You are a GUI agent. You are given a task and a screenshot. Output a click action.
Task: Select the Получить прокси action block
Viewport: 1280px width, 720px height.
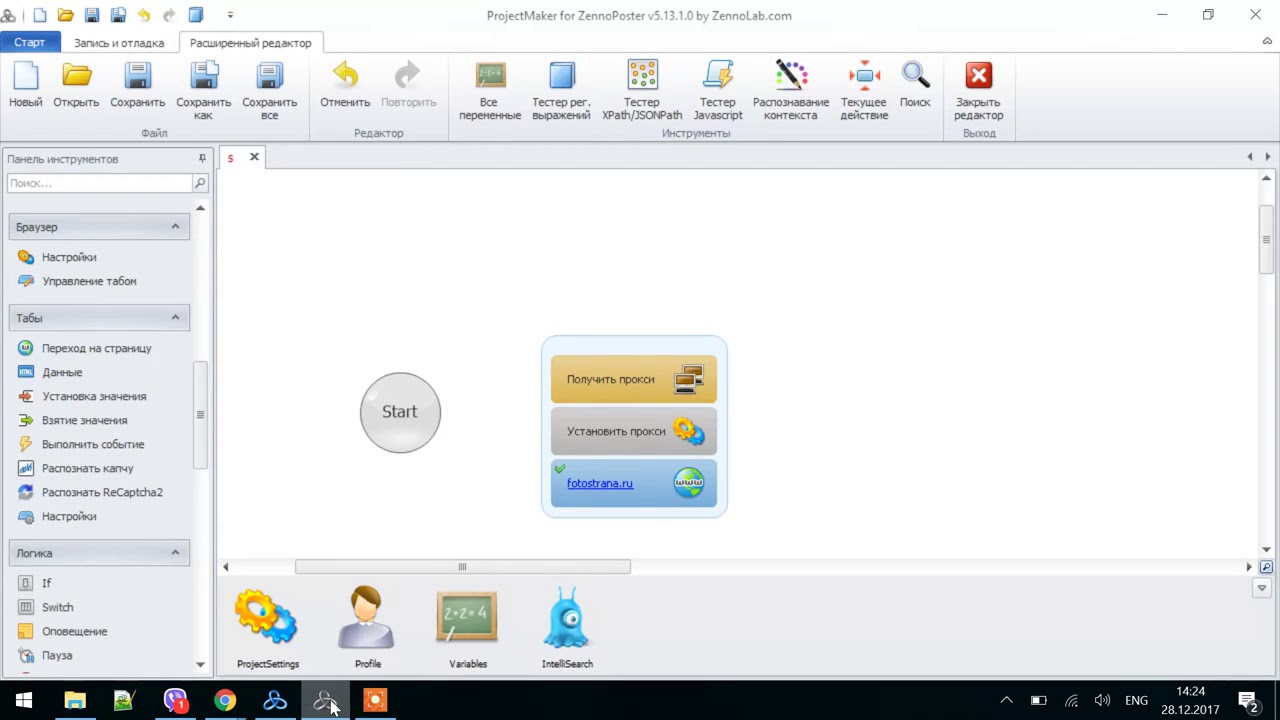coord(634,379)
